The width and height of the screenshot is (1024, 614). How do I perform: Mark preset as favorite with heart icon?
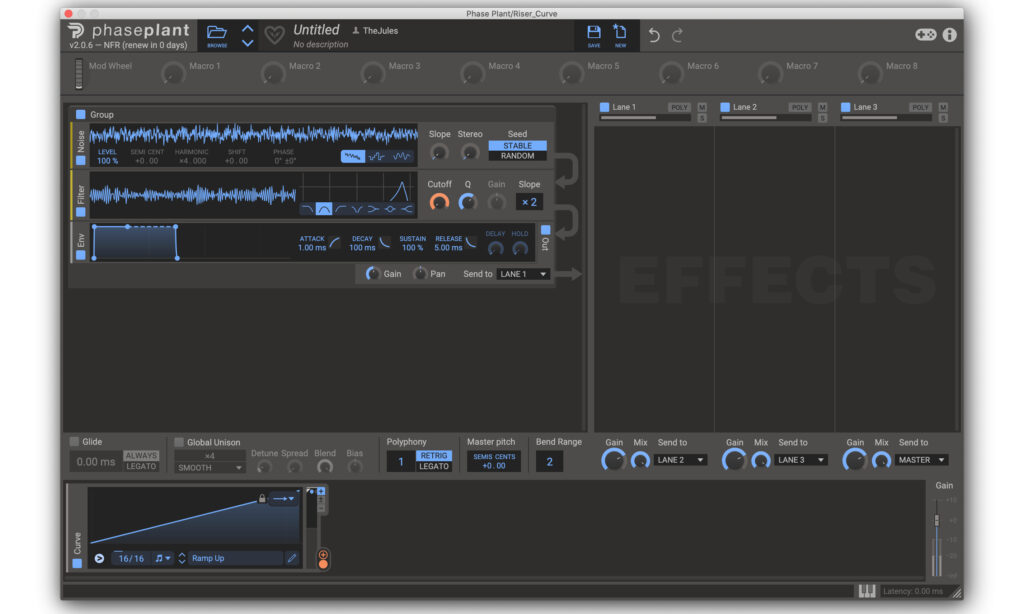pyautogui.click(x=274, y=35)
